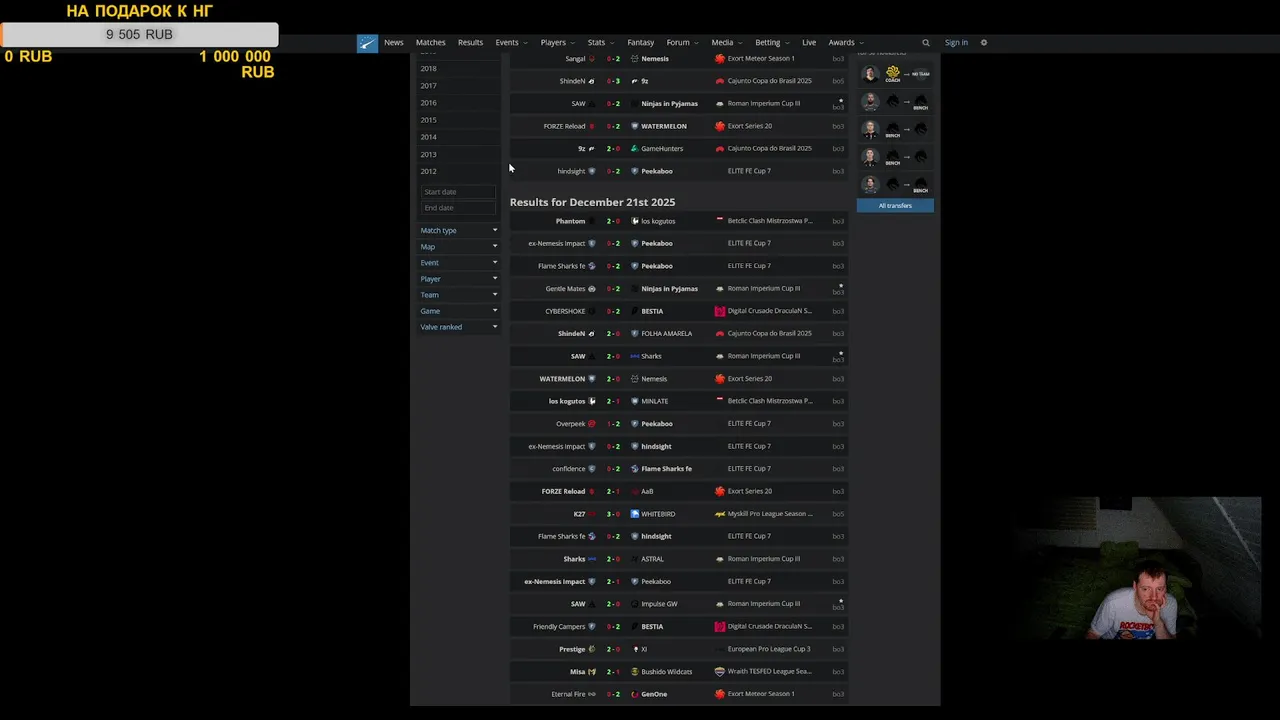Screen dimensions: 1280x720
Task: Open the Betting menu
Action: 772,43
